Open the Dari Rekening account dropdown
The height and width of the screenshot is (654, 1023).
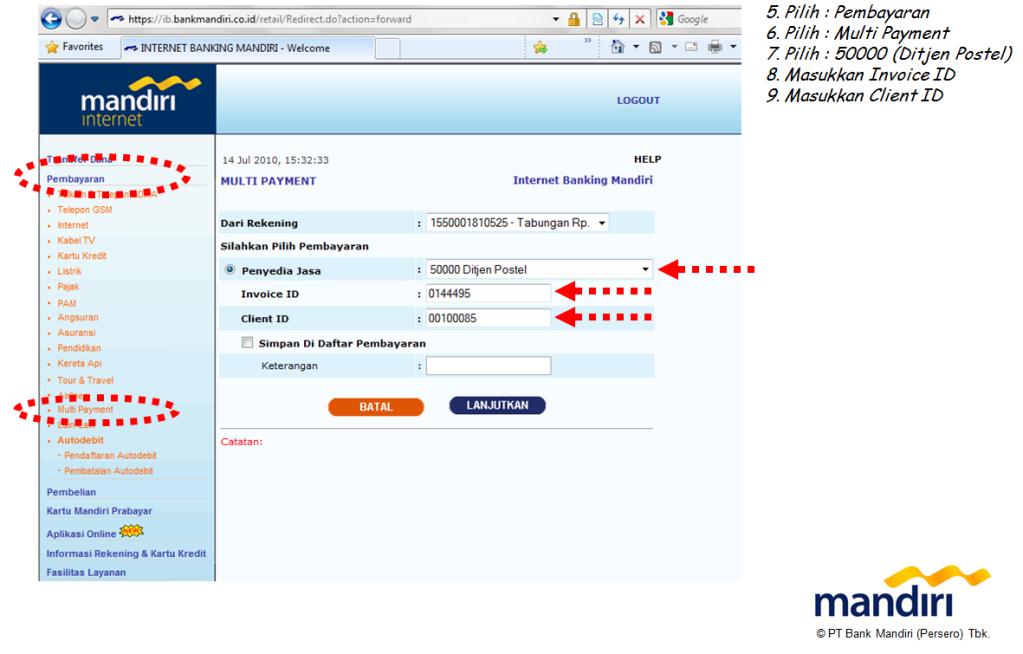click(517, 223)
